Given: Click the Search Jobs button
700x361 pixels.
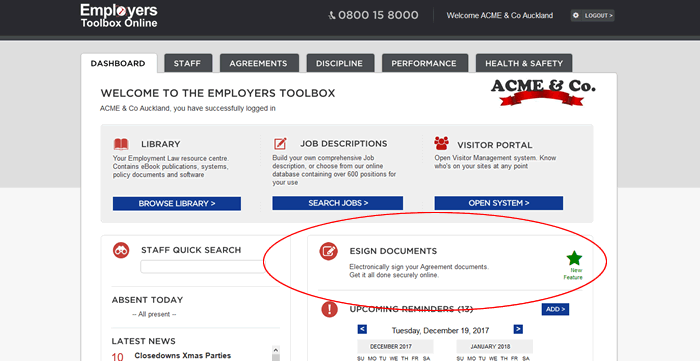Looking at the screenshot, I should [x=338, y=203].
